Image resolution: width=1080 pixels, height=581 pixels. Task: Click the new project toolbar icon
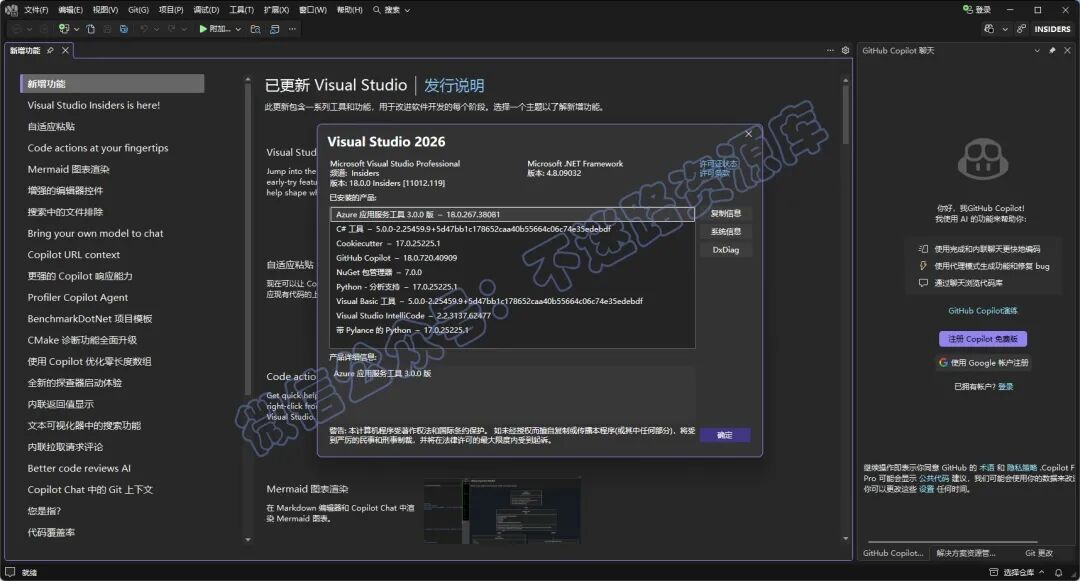64,29
